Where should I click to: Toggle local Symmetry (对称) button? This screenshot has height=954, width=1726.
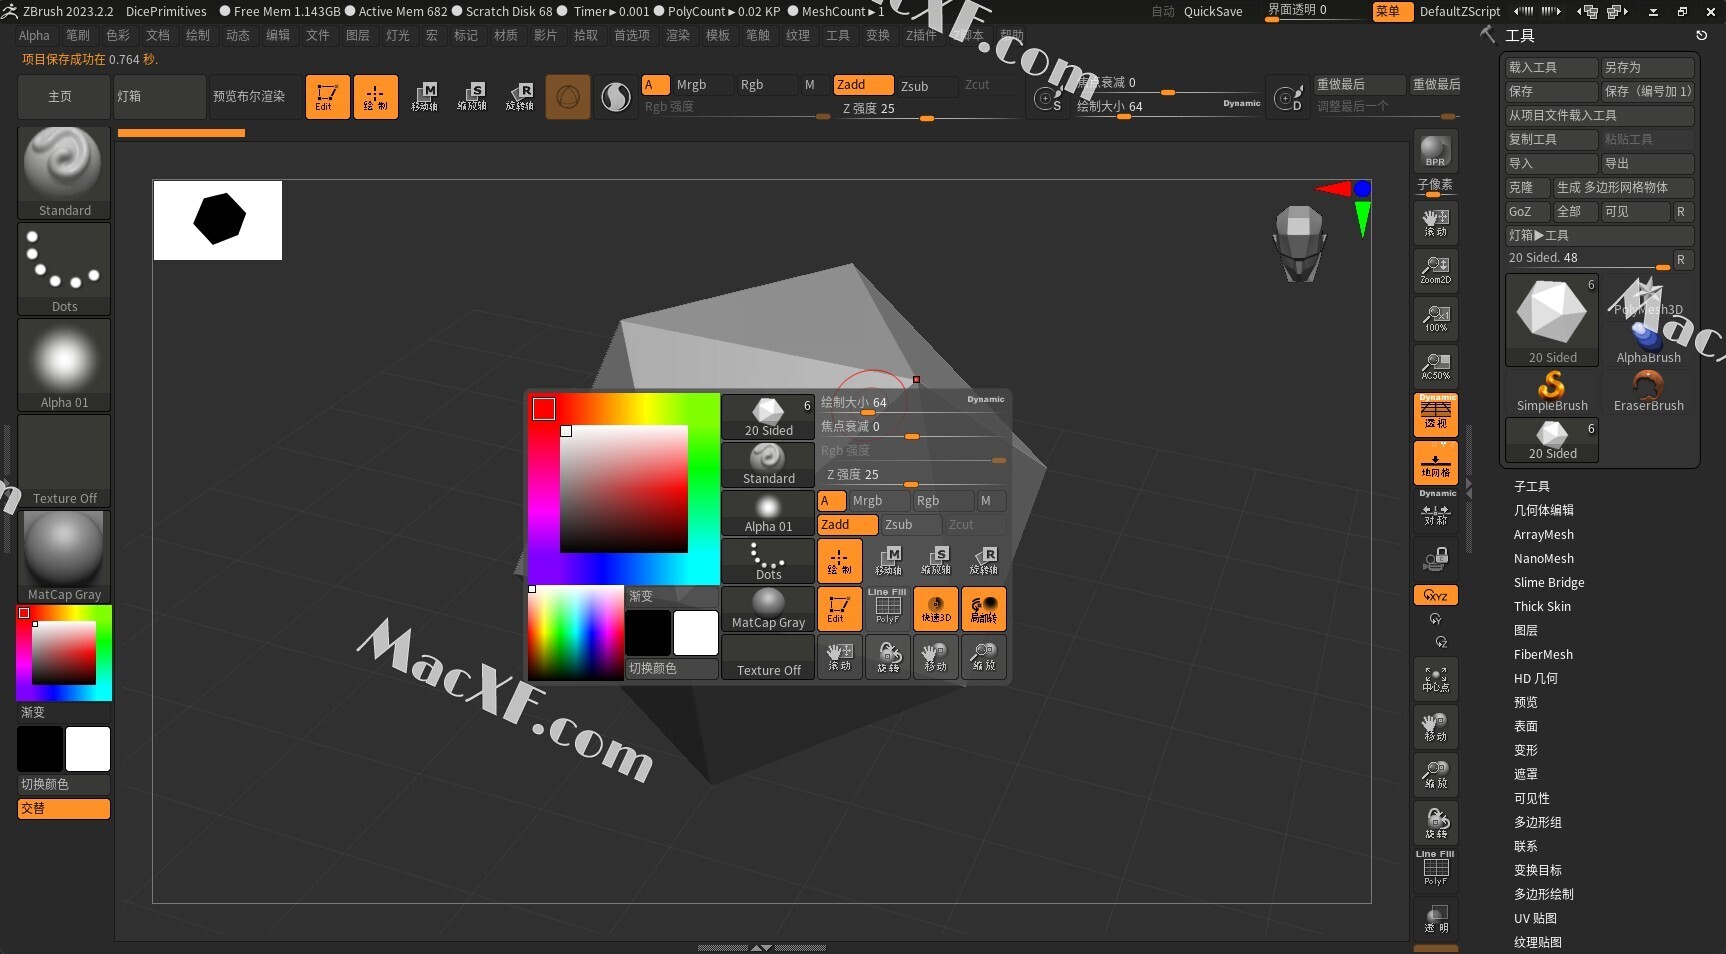[1436, 510]
